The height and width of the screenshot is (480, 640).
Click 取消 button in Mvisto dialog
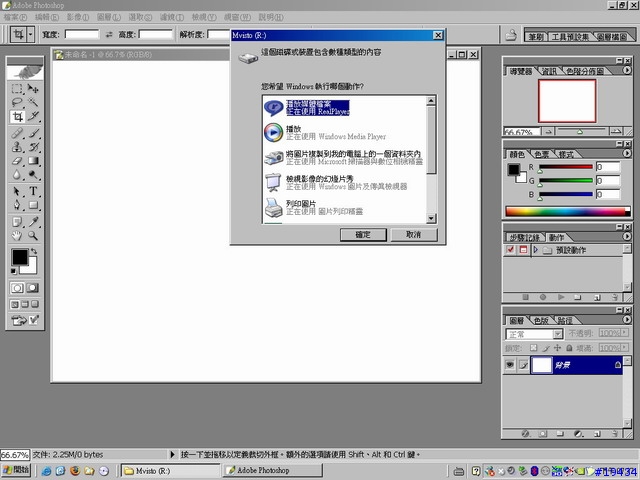click(x=413, y=235)
